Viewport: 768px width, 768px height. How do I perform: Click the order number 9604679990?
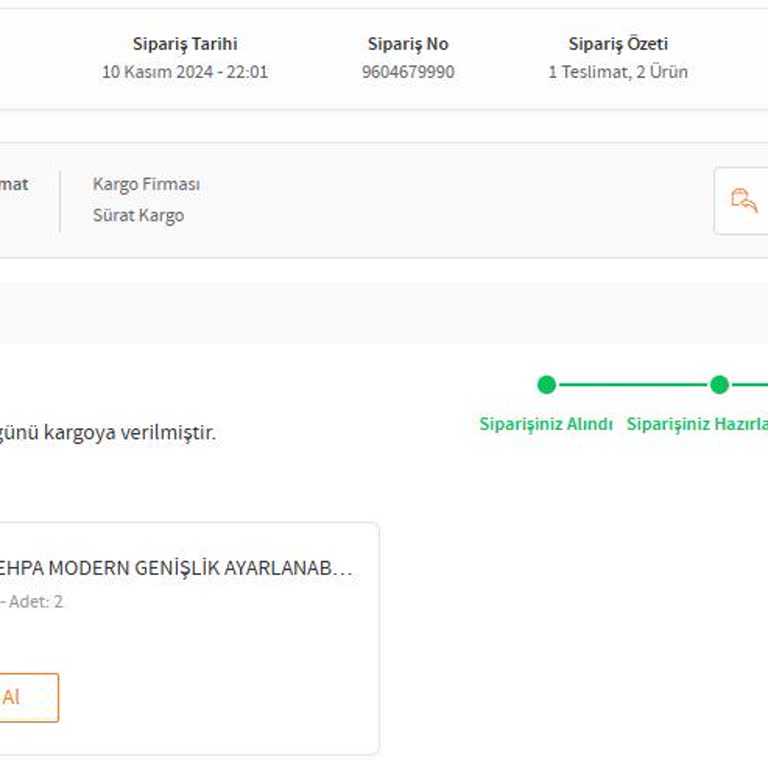tap(408, 72)
